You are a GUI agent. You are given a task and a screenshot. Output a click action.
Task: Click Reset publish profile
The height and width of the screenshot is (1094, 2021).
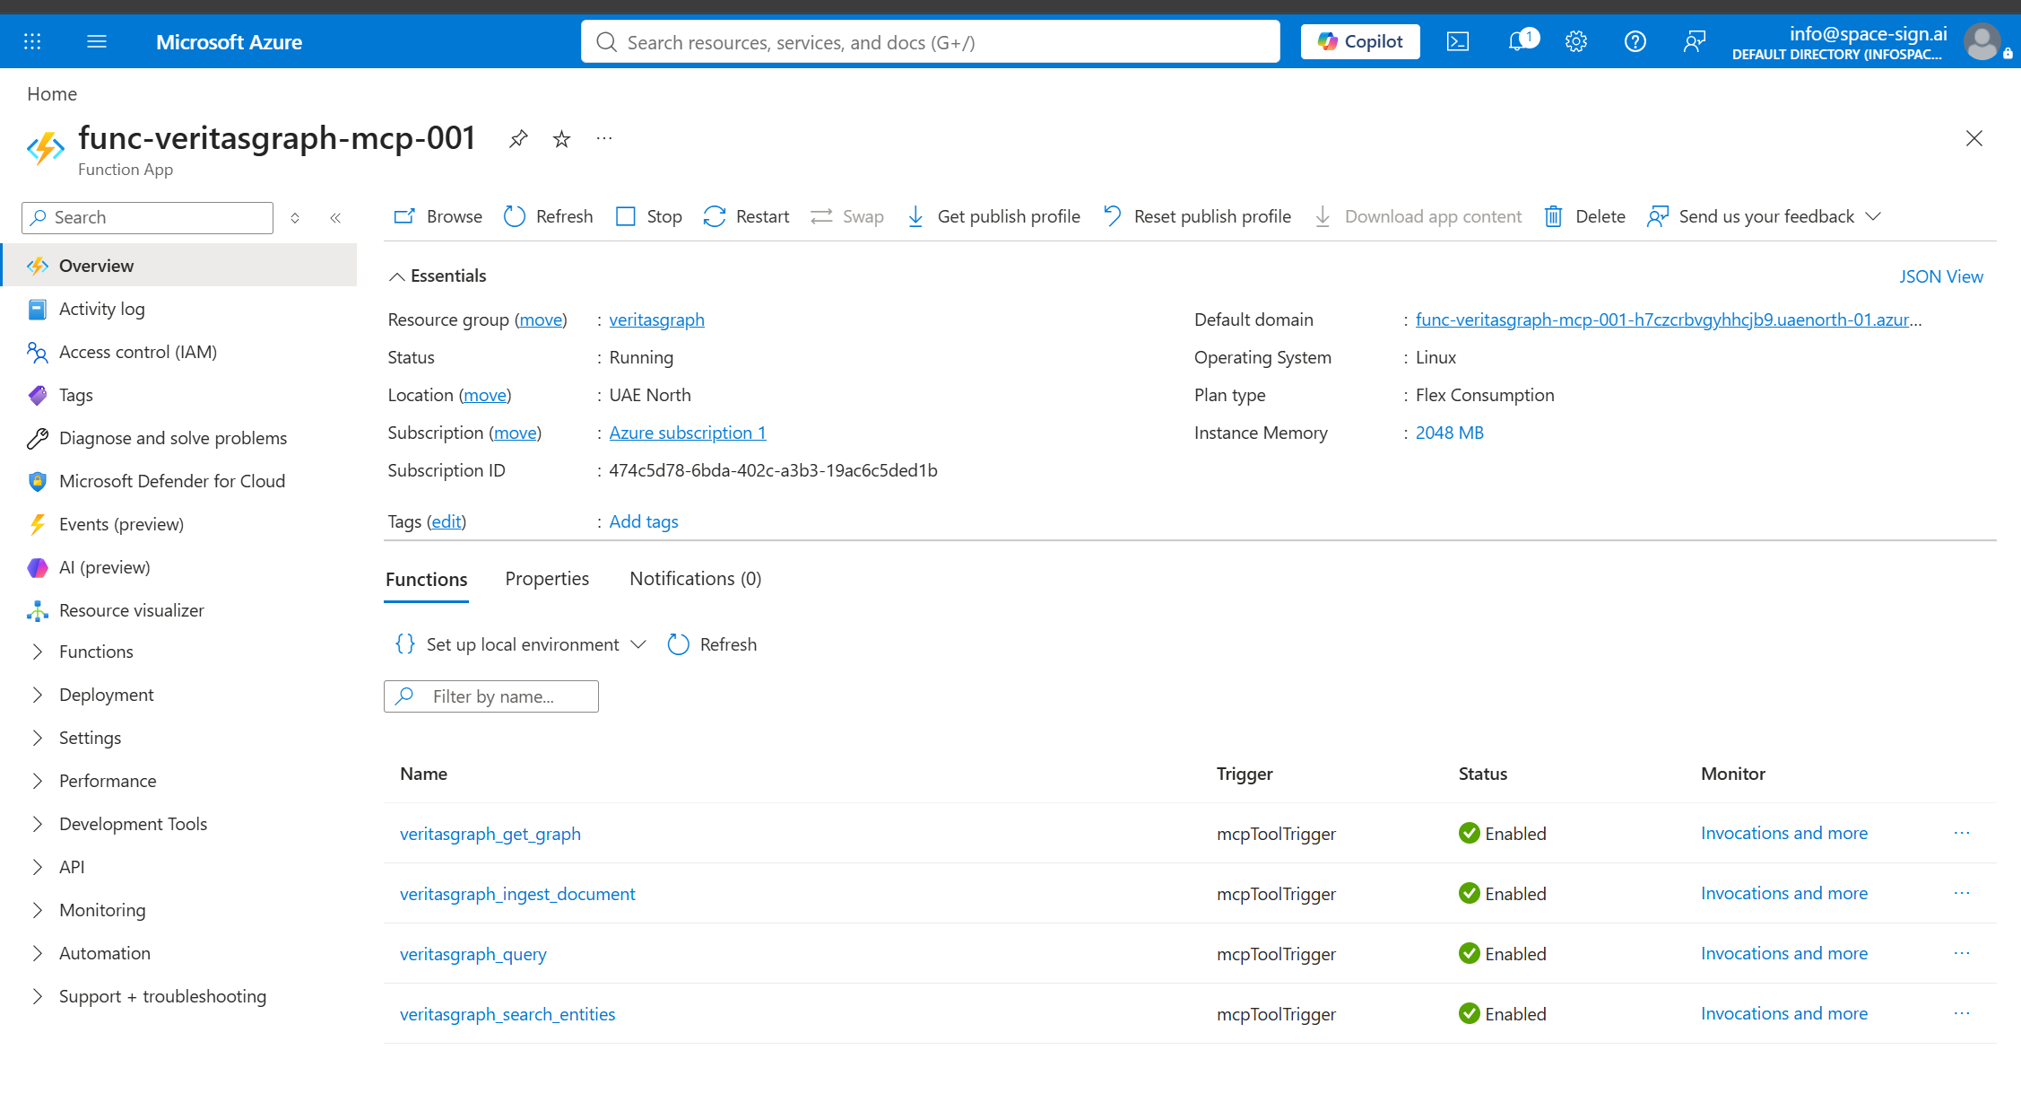click(x=1197, y=216)
